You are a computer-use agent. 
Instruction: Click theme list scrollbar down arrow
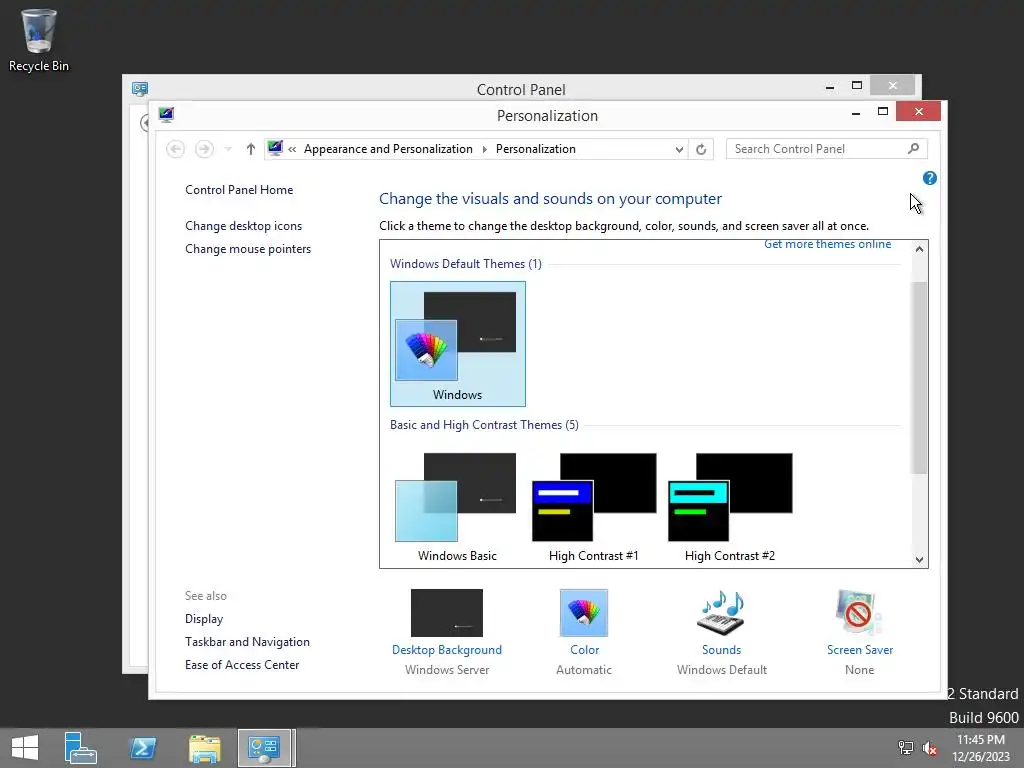tap(920, 560)
